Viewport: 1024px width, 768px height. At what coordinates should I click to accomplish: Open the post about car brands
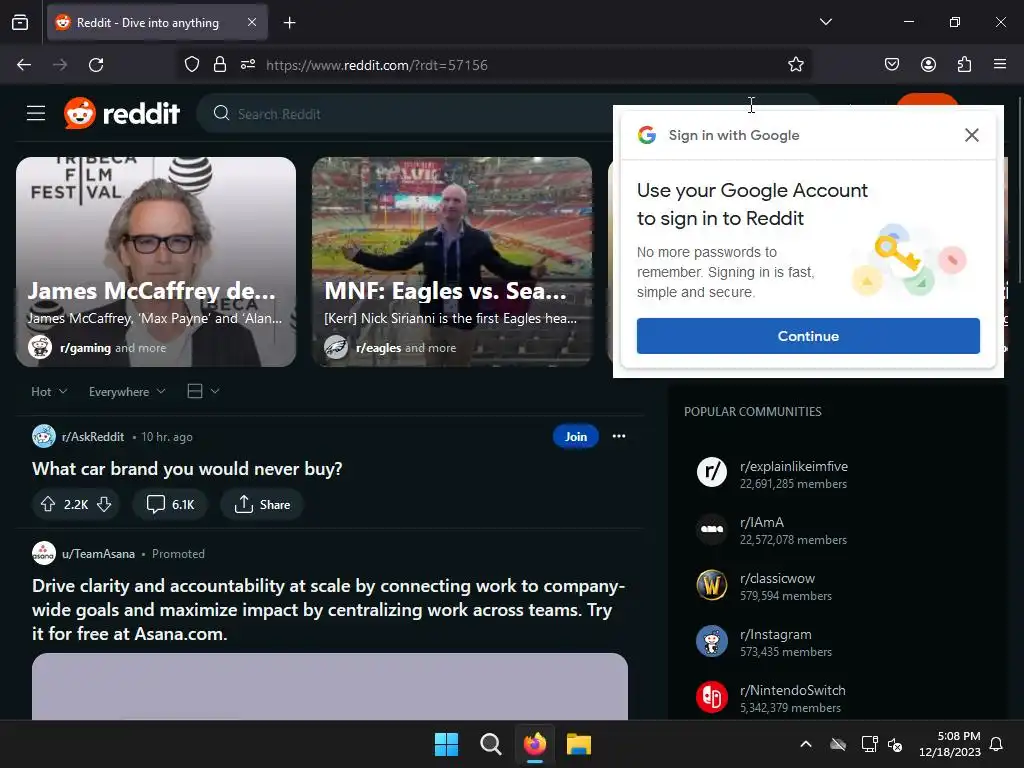(x=187, y=469)
